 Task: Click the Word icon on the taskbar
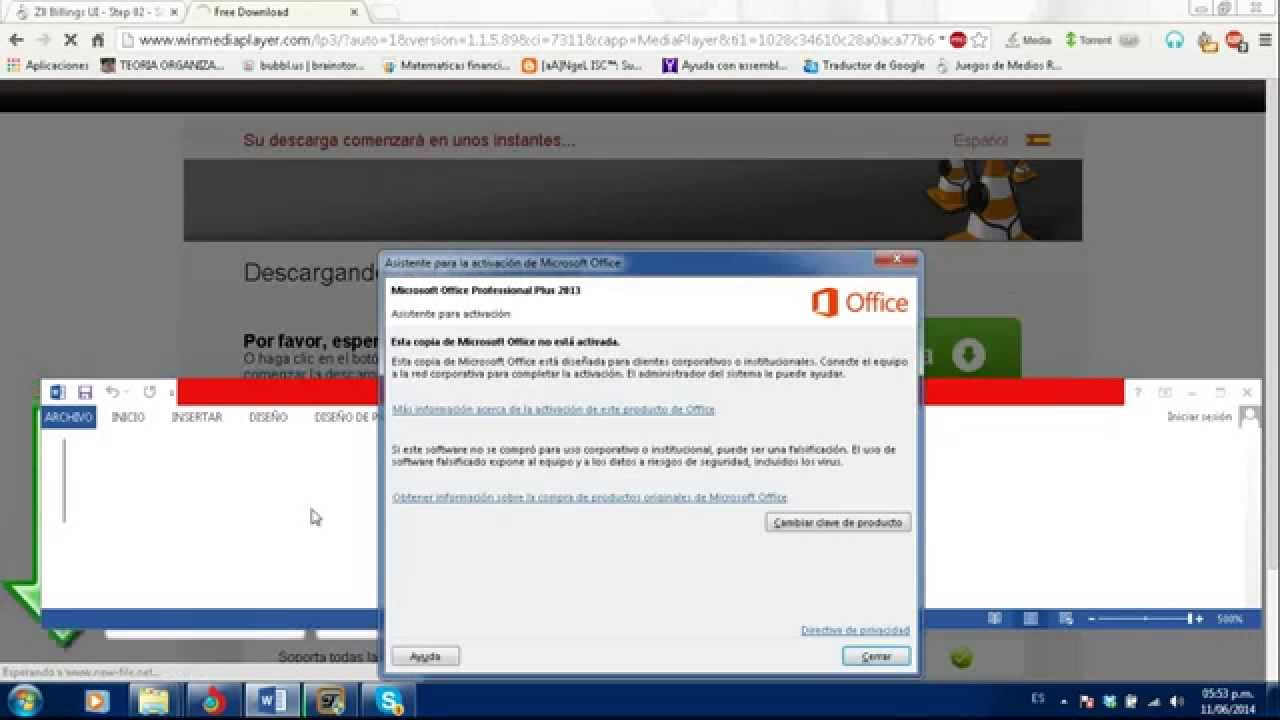pyautogui.click(x=272, y=701)
